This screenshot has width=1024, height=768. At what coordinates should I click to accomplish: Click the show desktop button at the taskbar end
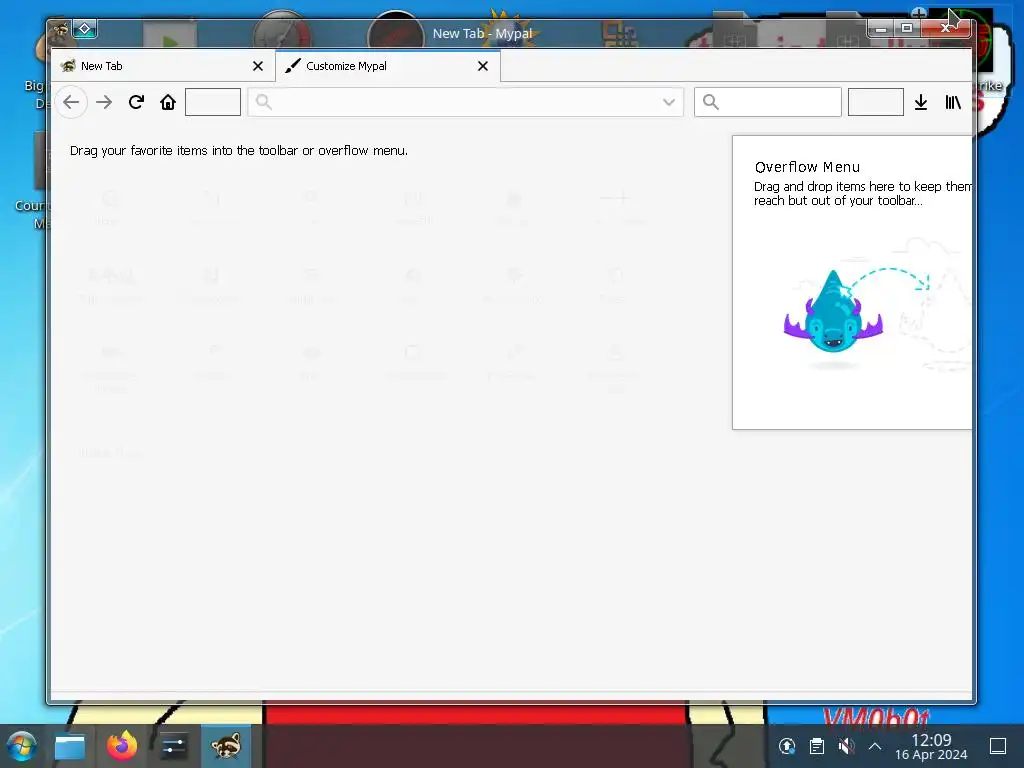pos(998,746)
